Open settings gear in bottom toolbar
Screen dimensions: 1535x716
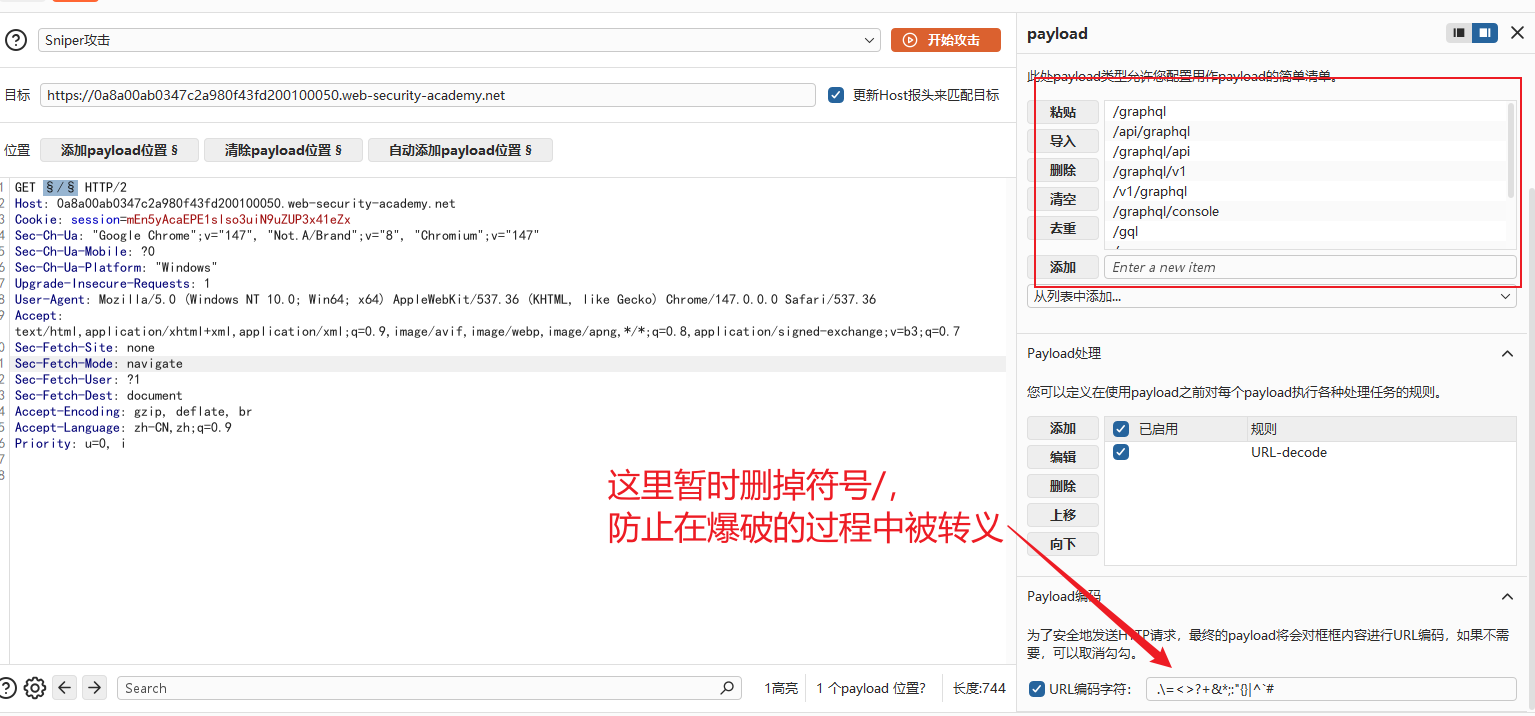pyautogui.click(x=35, y=688)
